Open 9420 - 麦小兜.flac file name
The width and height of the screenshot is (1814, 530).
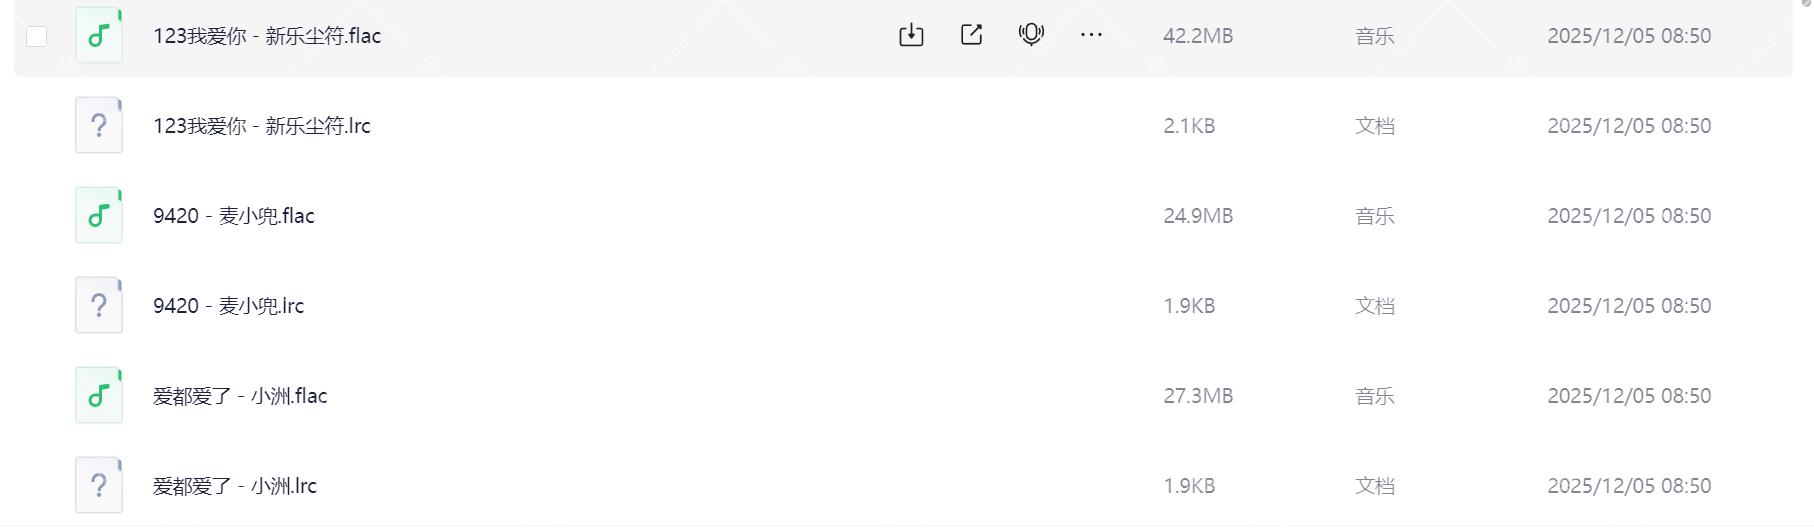click(x=234, y=216)
